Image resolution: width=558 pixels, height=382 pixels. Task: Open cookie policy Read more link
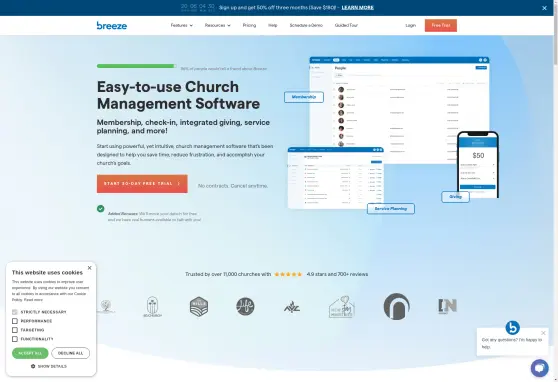(x=33, y=300)
